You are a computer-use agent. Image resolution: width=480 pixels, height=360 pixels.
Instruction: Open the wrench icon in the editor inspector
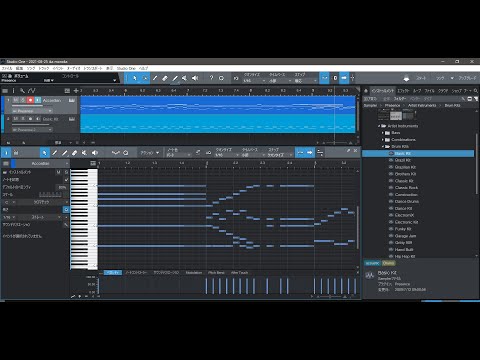[66, 225]
